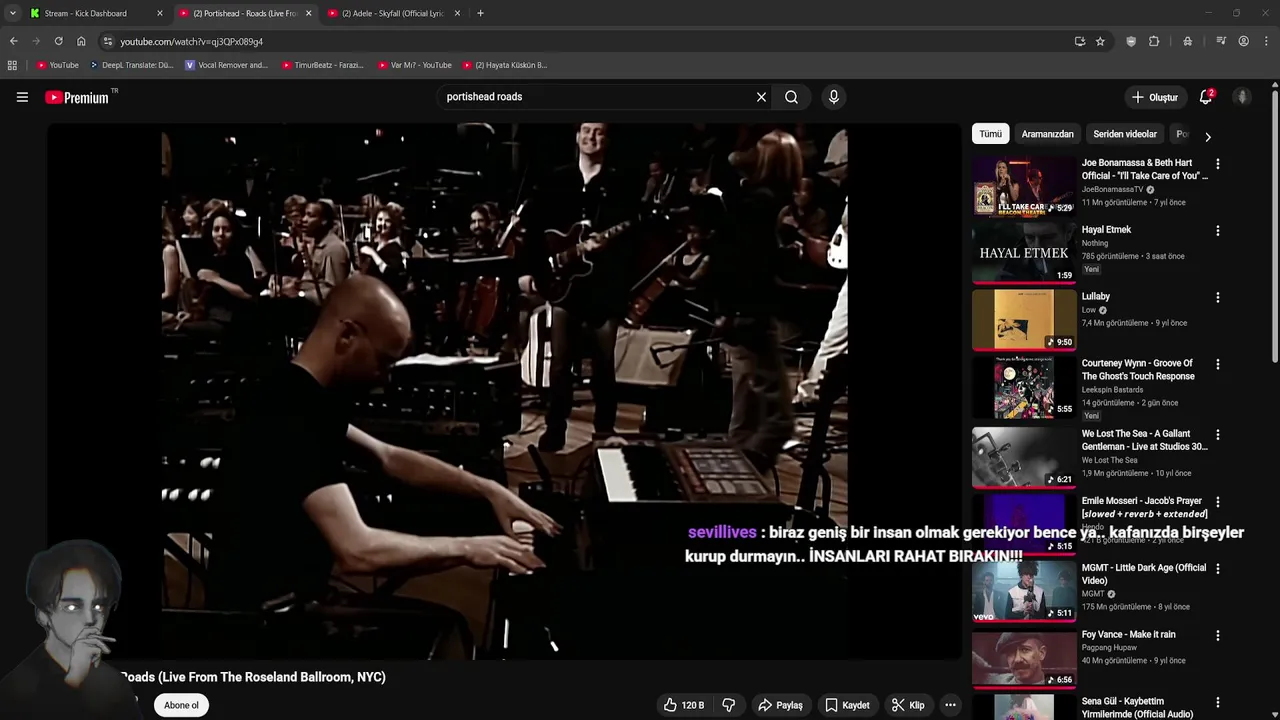Image resolution: width=1280 pixels, height=720 pixels.
Task: Open Joe Bonamassa & Beth Hart thumbnail
Action: tap(1024, 186)
